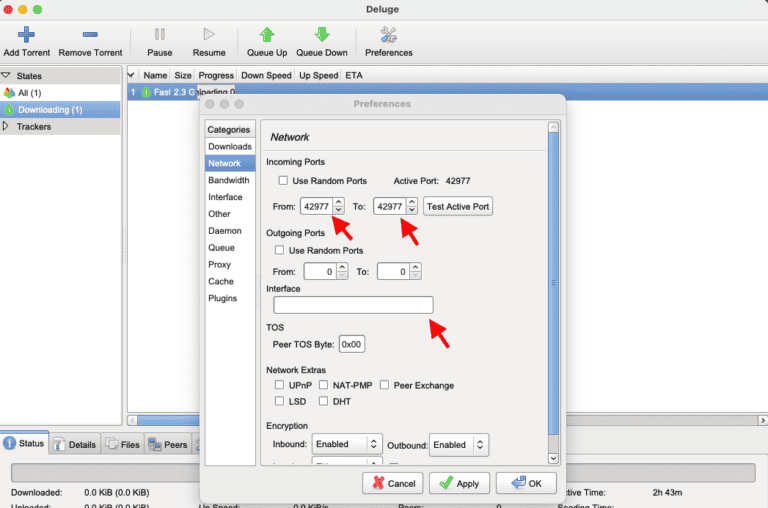Switch to the Bandwidth preferences category
The width and height of the screenshot is (768, 508).
click(229, 180)
